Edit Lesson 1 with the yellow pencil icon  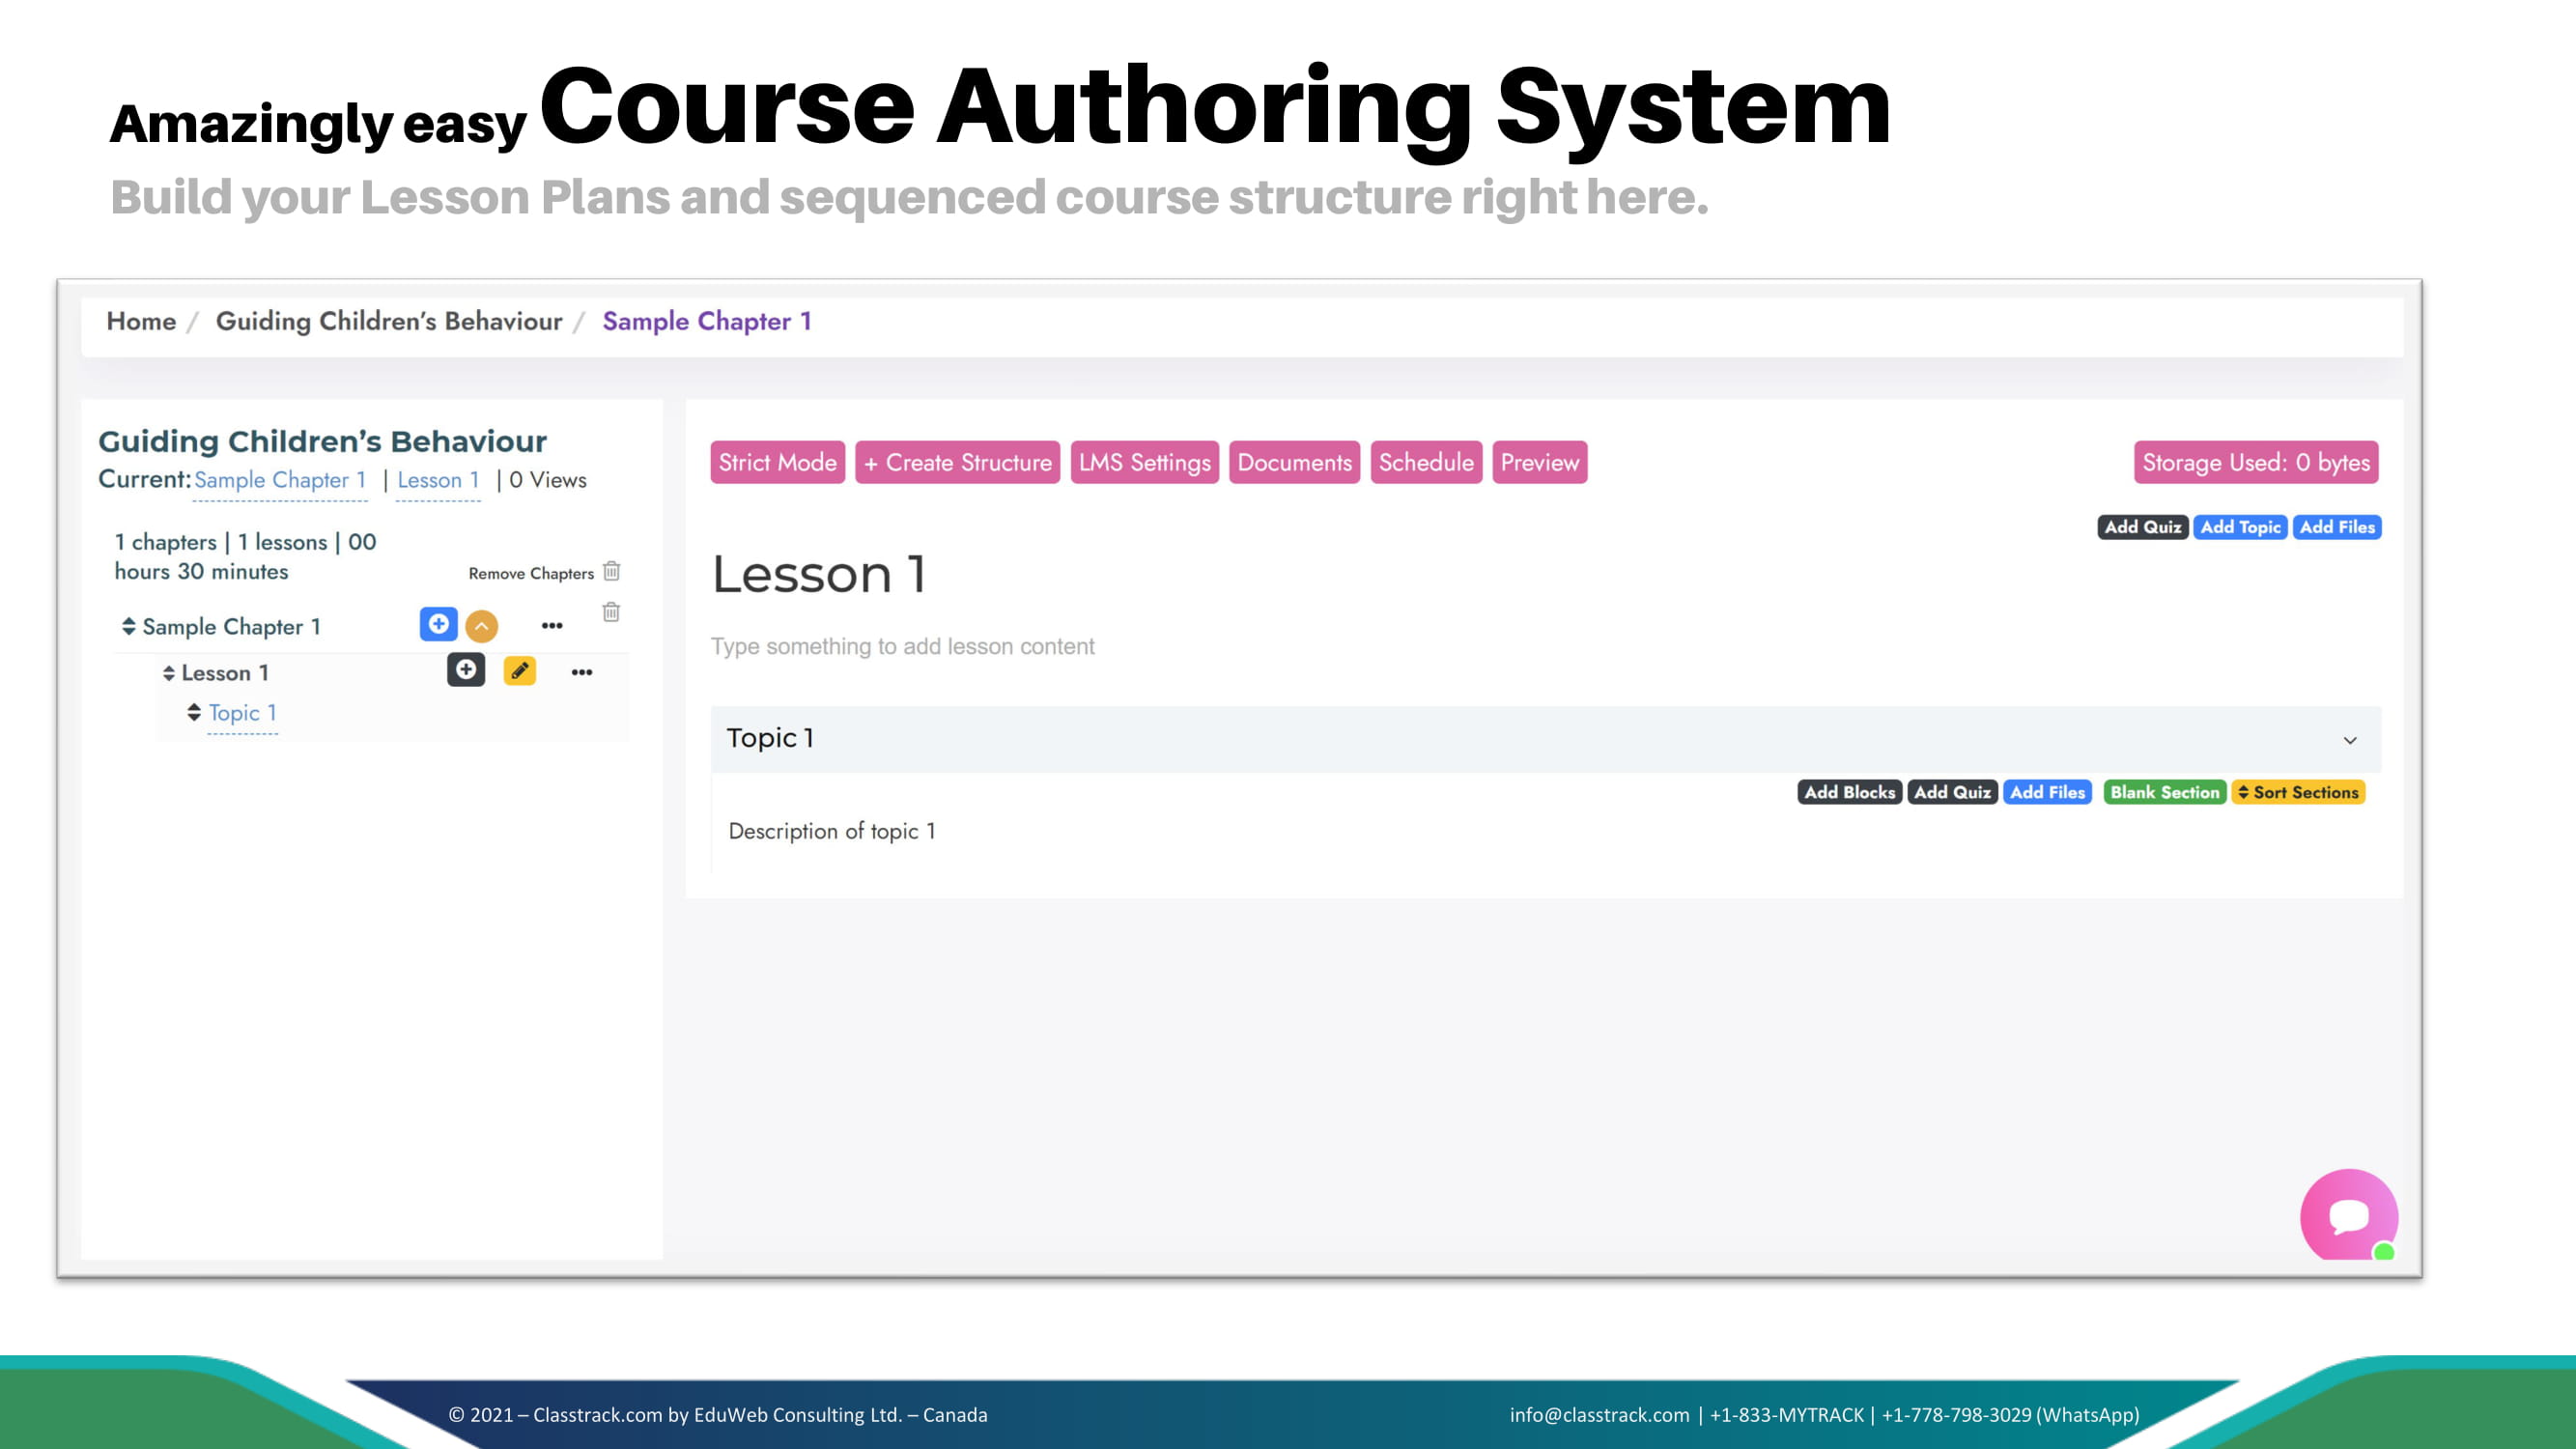click(520, 671)
